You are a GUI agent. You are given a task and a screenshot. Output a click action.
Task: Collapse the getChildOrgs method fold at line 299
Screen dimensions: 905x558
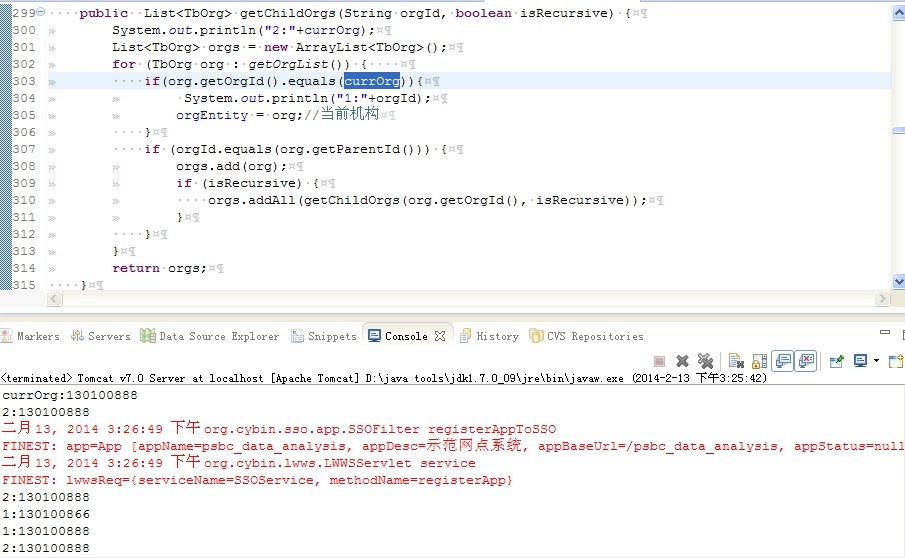[x=41, y=12]
